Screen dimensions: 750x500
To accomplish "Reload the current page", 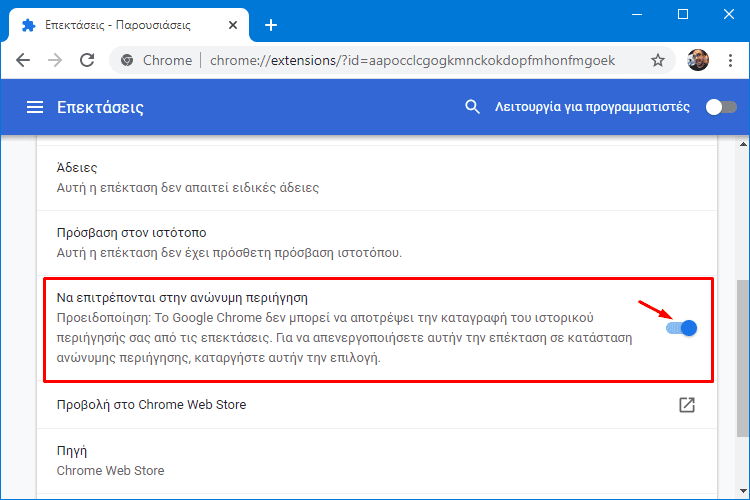I will [87, 60].
